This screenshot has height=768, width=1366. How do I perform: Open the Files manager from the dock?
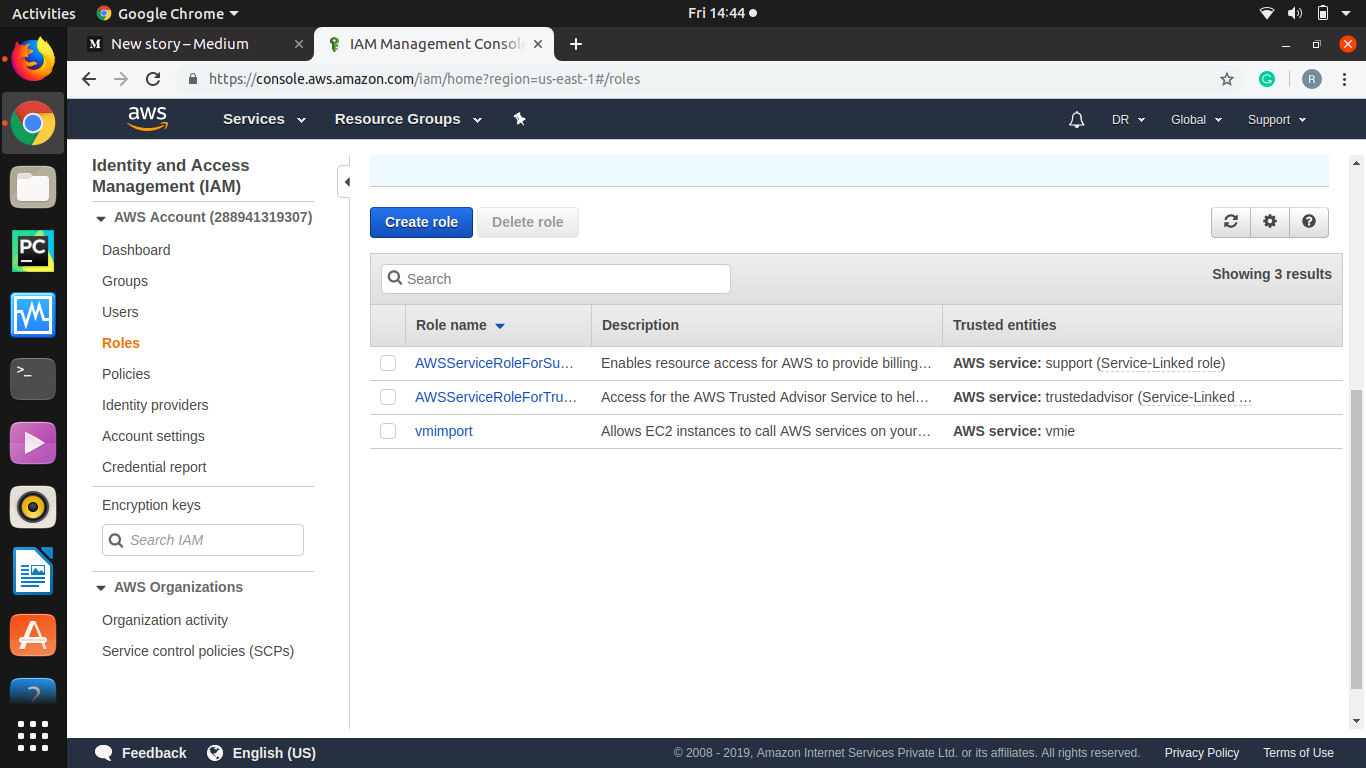tap(33, 187)
